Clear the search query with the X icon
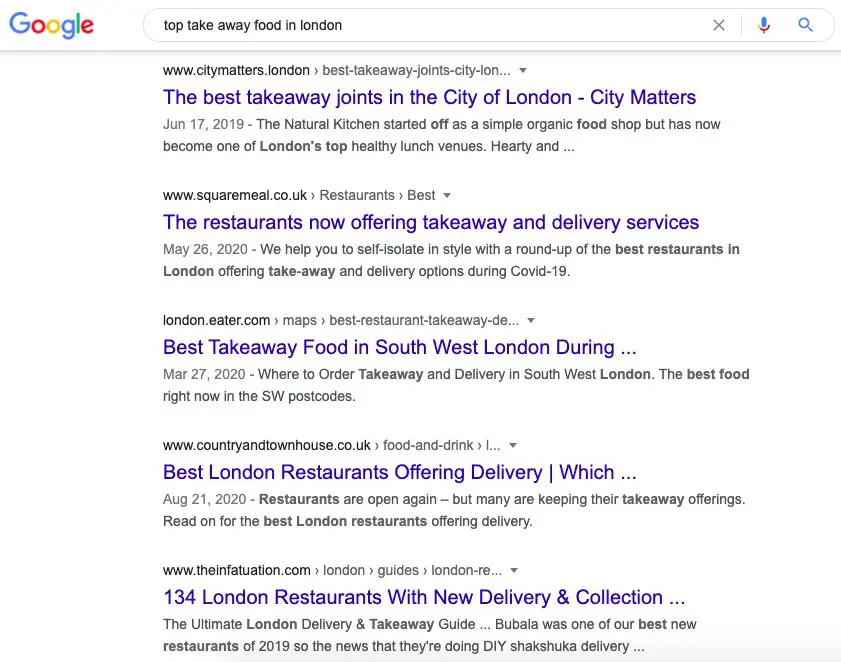The width and height of the screenshot is (841, 662). pyautogui.click(x=719, y=25)
